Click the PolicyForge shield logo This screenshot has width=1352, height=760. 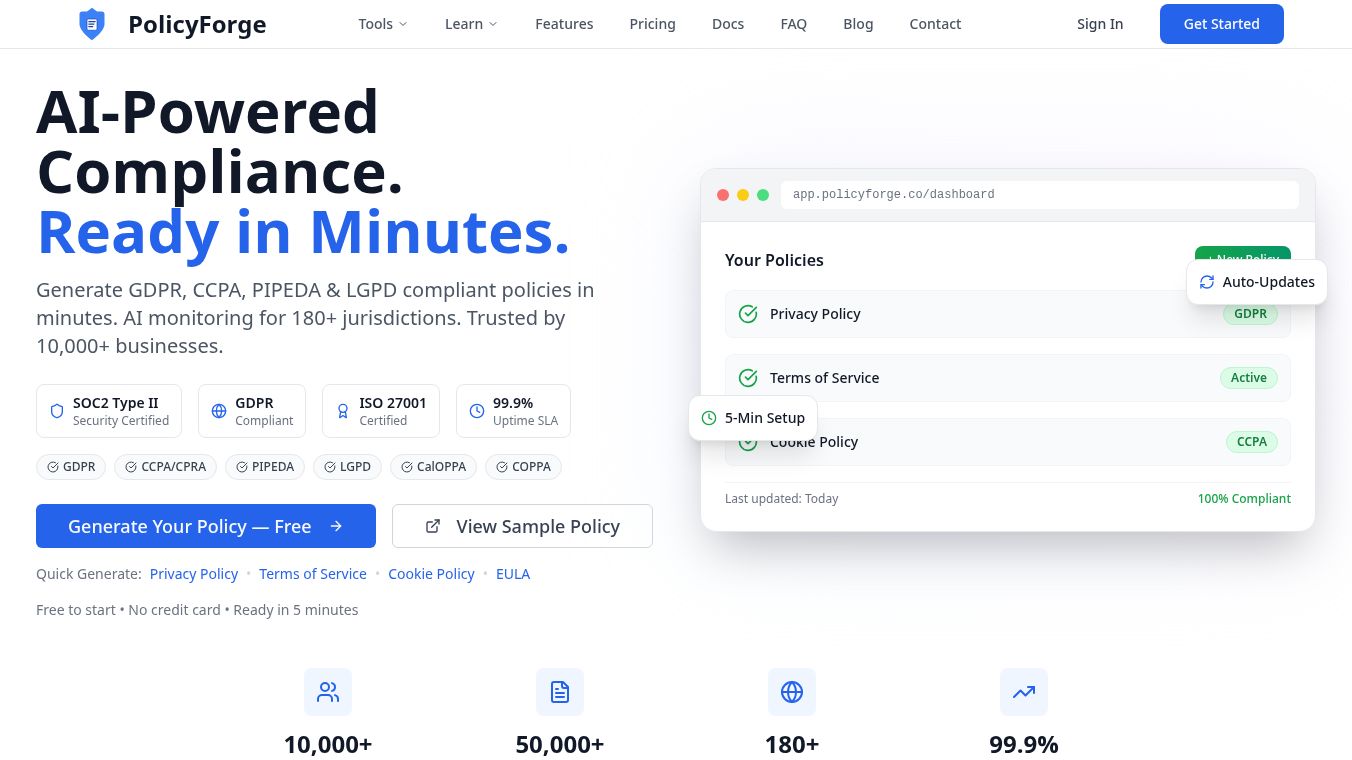point(91,23)
